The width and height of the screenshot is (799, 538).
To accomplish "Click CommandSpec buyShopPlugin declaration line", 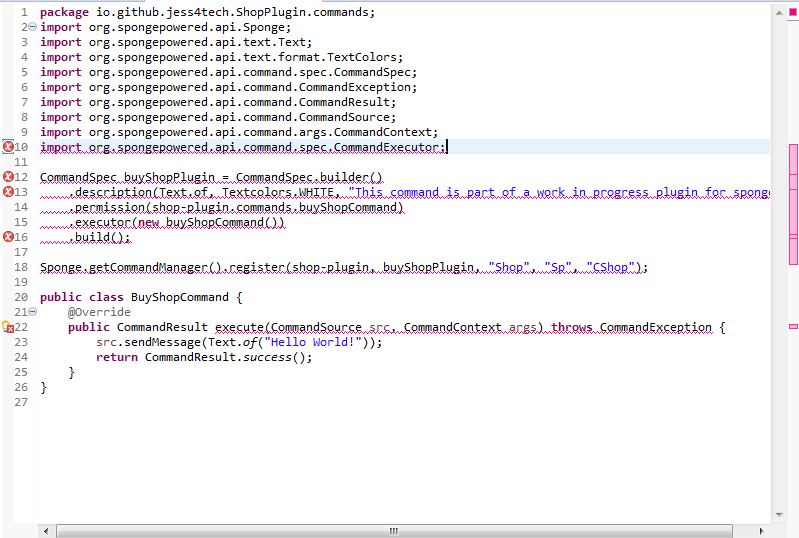I will point(211,177).
